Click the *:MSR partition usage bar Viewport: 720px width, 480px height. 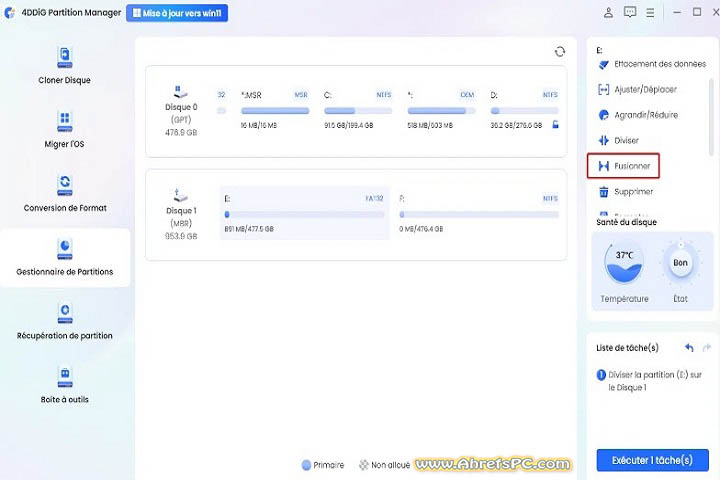275,111
